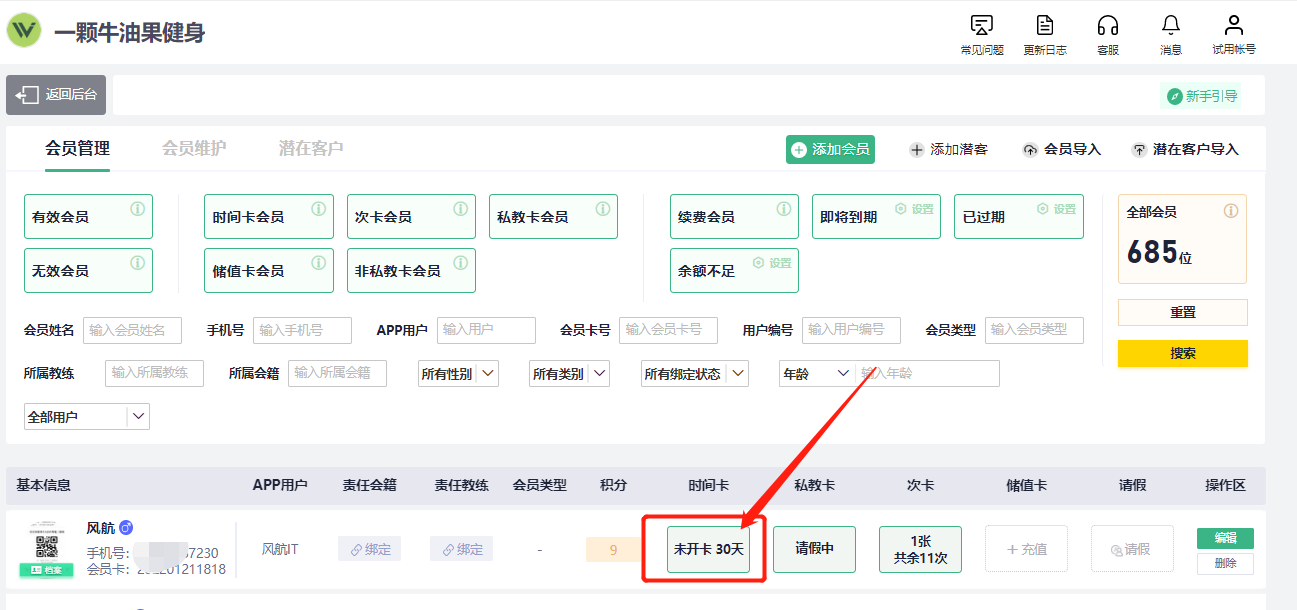Click the 新手引导 guide button
Screen dimensions: 1297x610
click(1201, 96)
